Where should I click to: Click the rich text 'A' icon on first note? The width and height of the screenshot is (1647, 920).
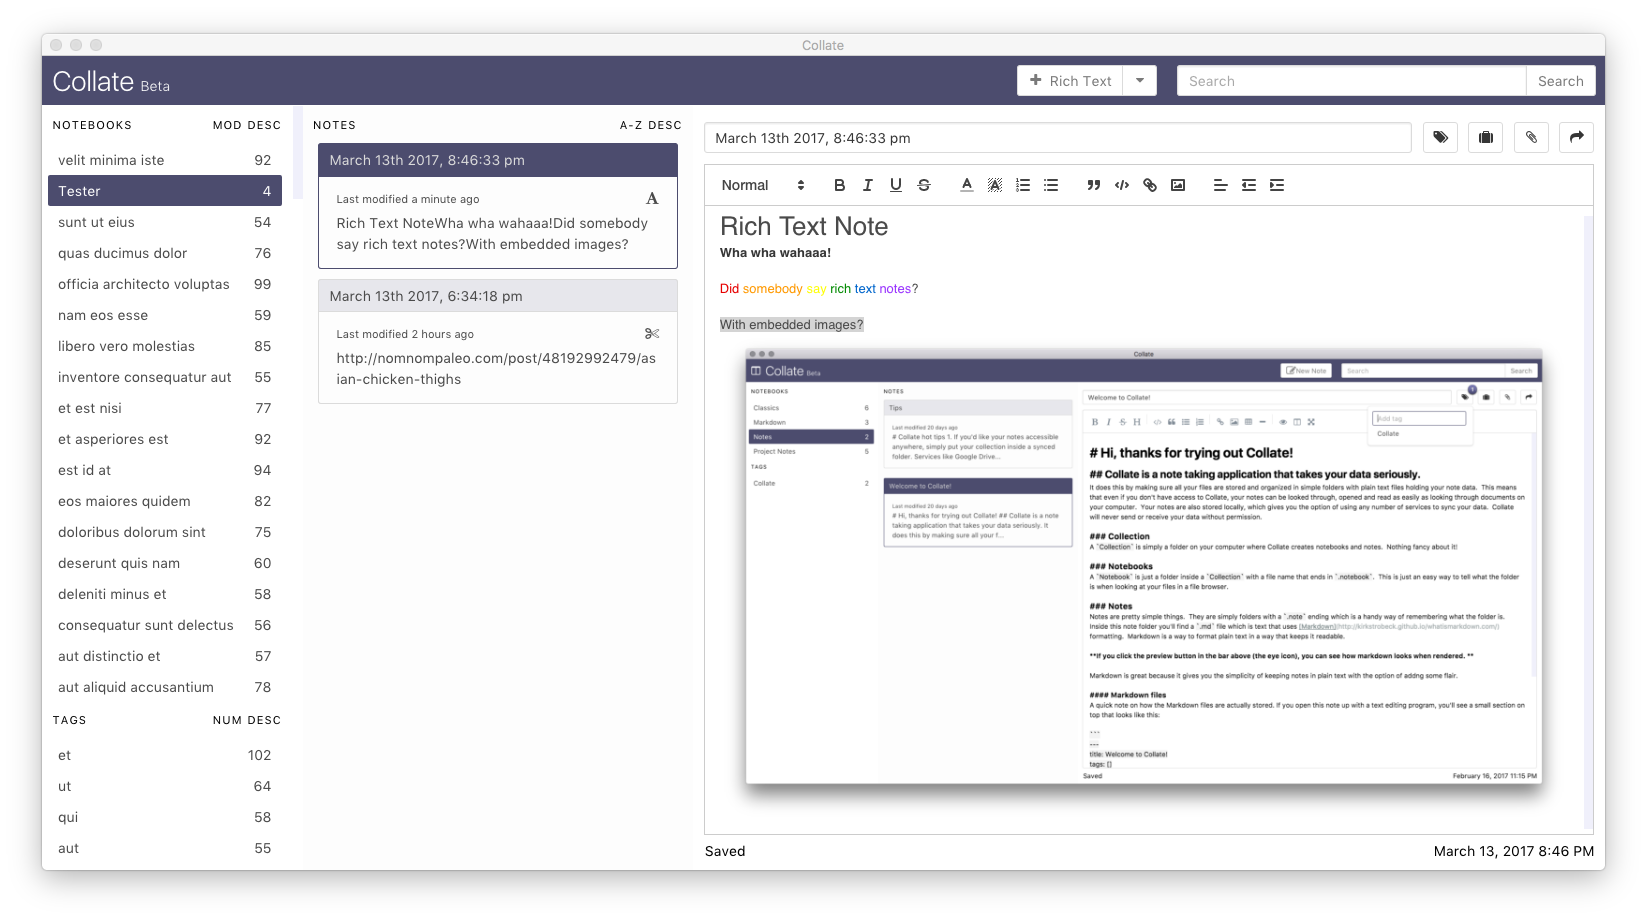(652, 199)
